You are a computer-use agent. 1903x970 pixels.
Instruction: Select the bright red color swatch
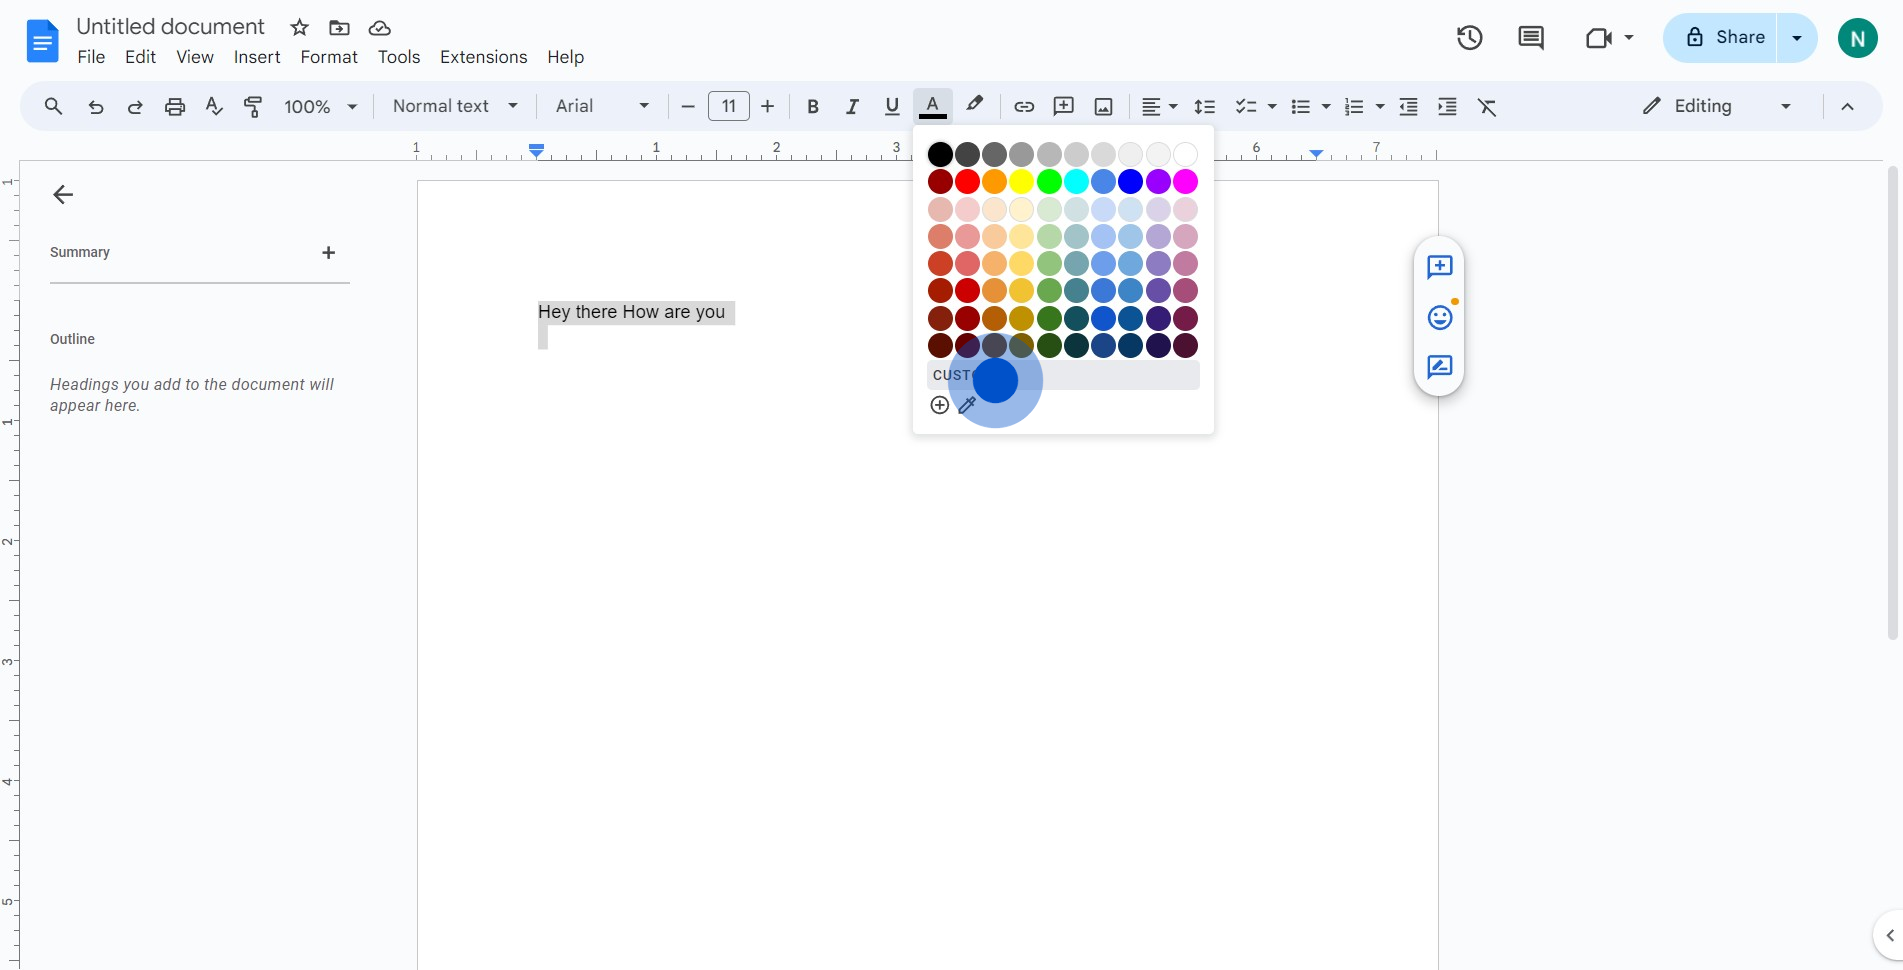[x=967, y=182]
